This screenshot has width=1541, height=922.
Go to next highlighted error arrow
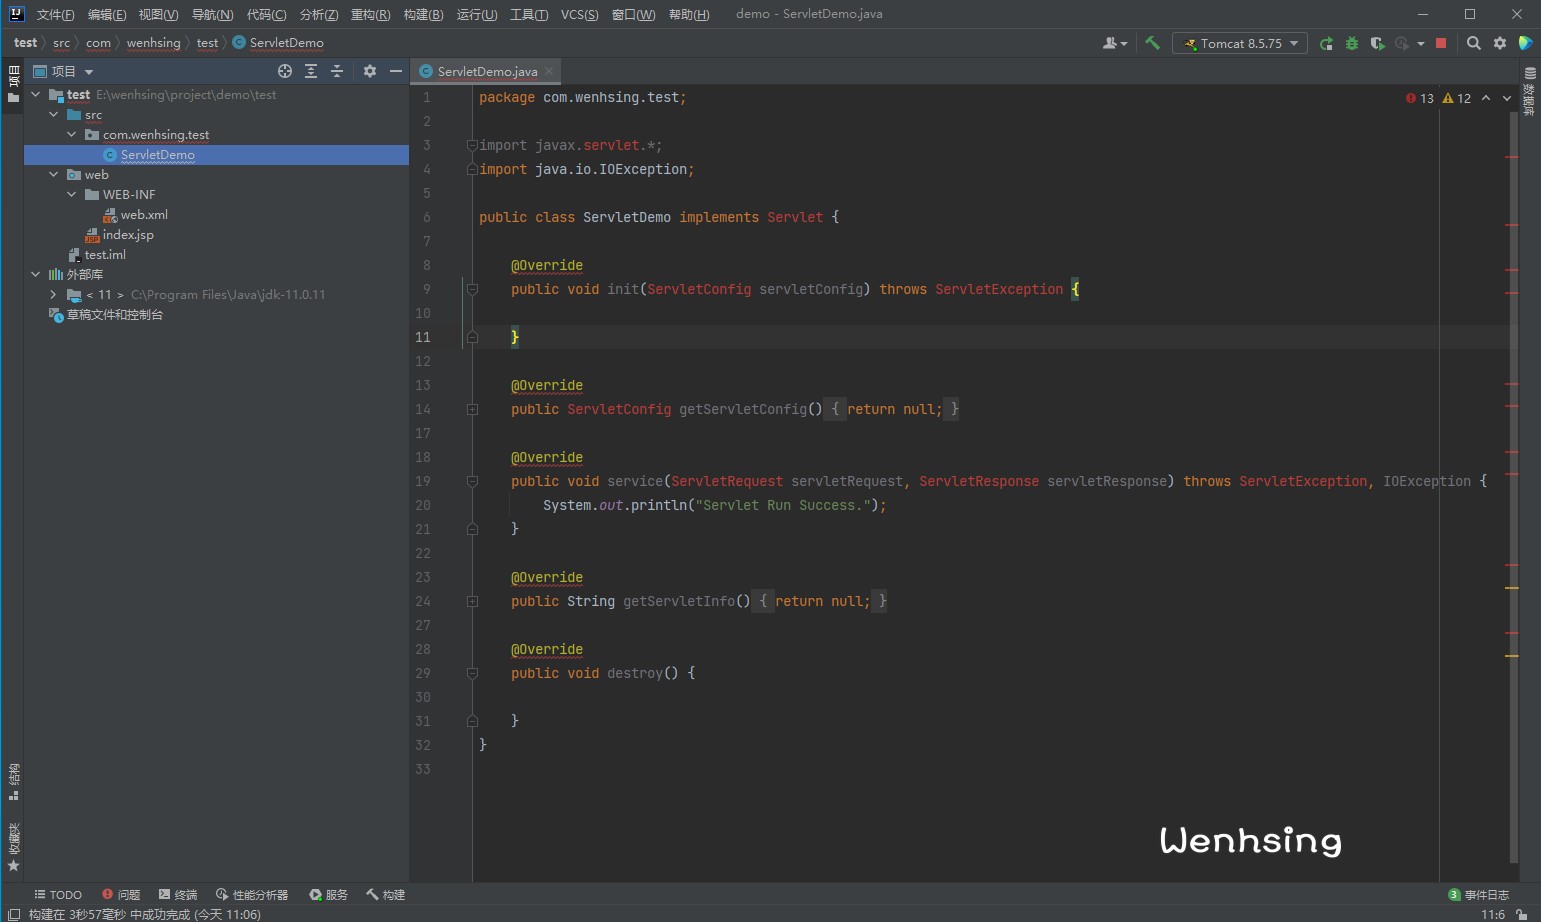tap(1507, 98)
